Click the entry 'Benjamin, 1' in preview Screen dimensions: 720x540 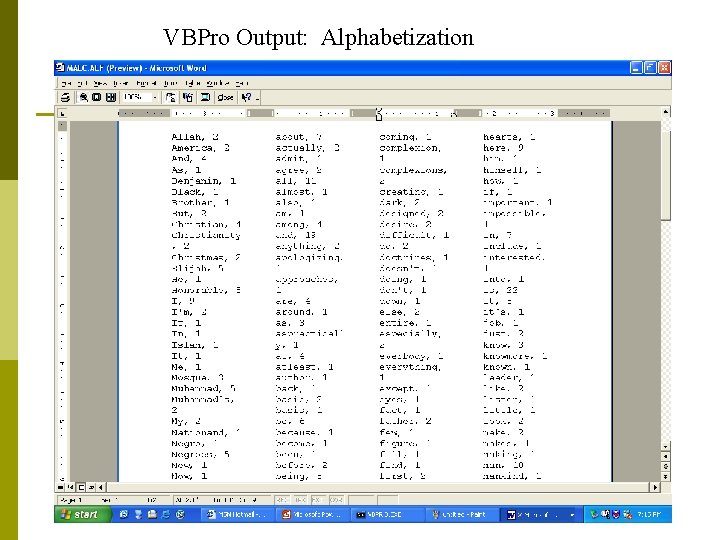(x=203, y=181)
